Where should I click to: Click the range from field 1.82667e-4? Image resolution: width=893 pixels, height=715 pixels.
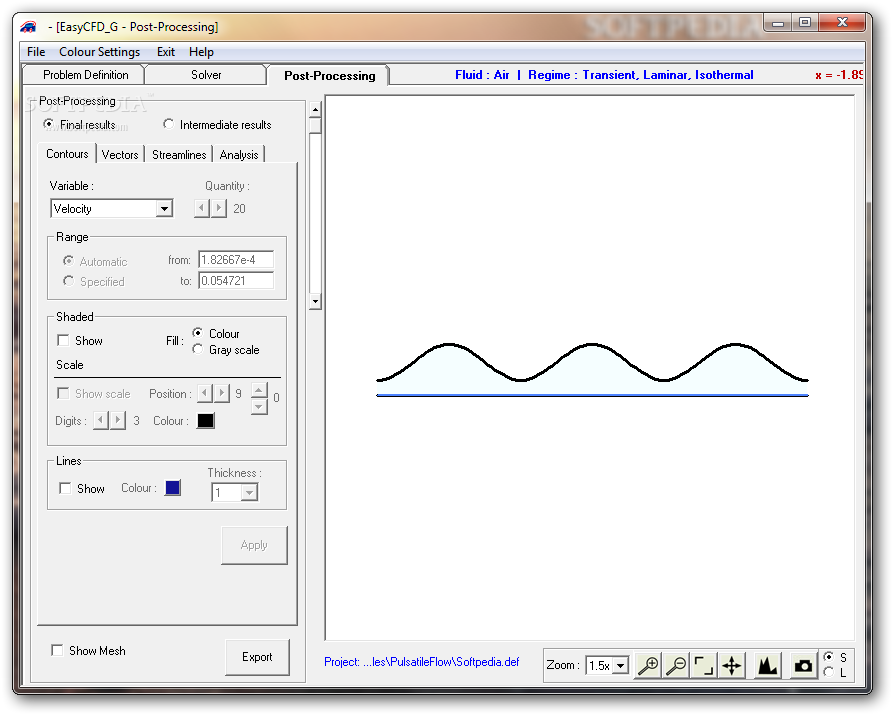pos(236,259)
